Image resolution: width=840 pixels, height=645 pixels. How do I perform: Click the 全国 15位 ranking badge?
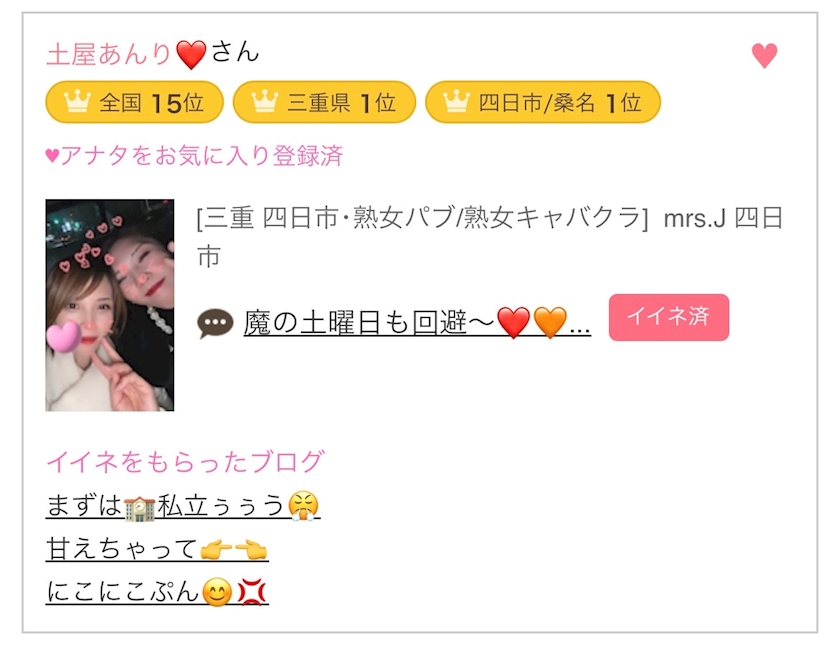coord(134,102)
